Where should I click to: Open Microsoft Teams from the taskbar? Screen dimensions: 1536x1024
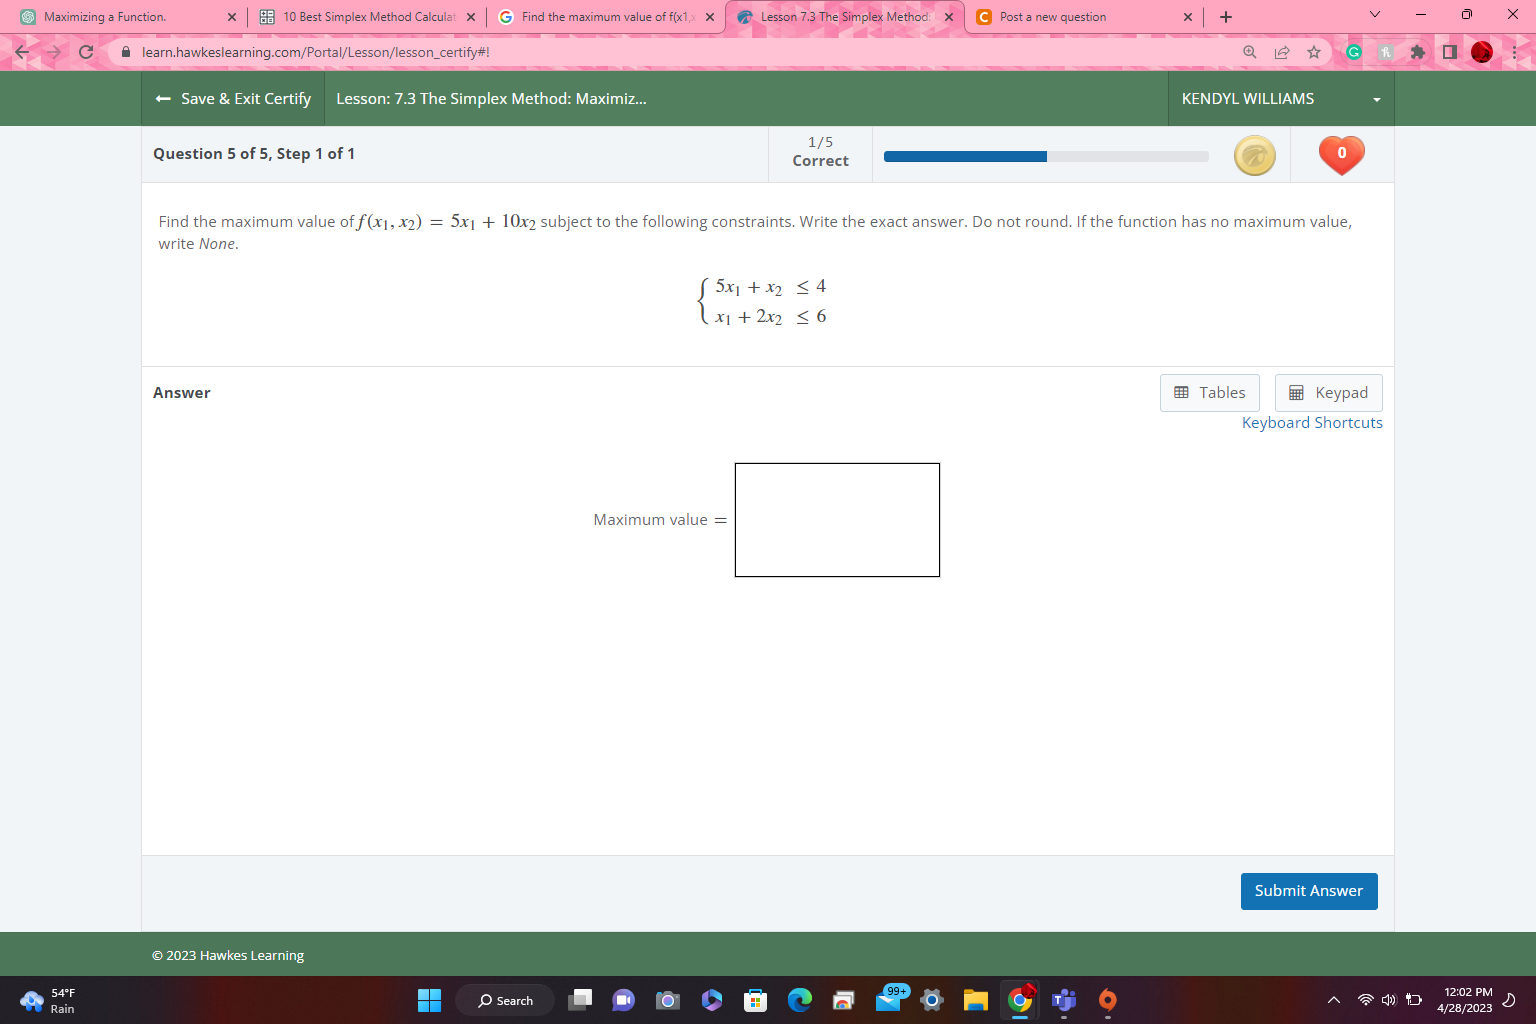[x=1064, y=1000]
